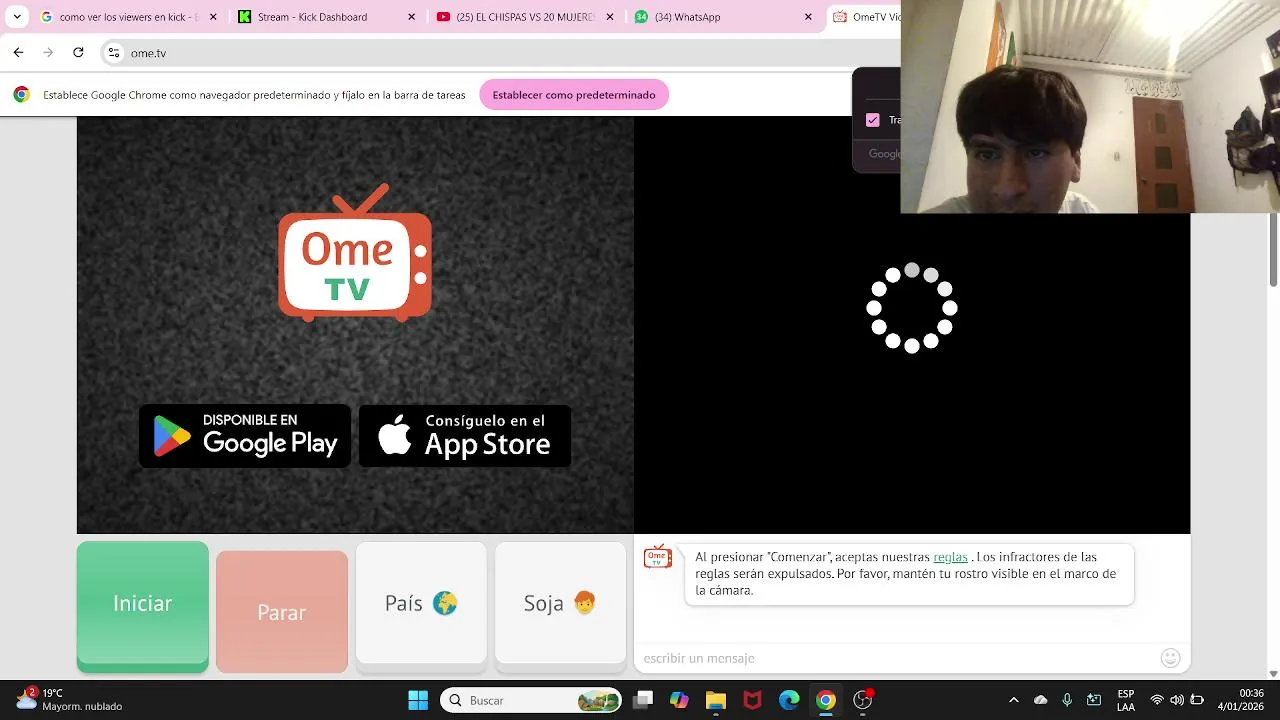Click the Chrome taskbar icon
This screenshot has width=1280, height=720.
coord(825,700)
